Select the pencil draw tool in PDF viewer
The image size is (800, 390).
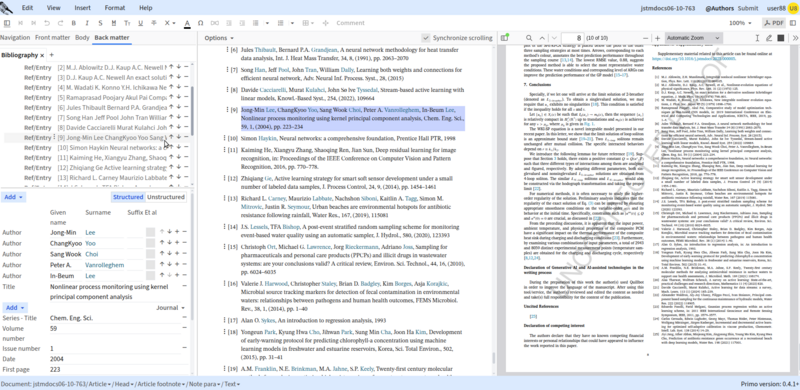769,38
